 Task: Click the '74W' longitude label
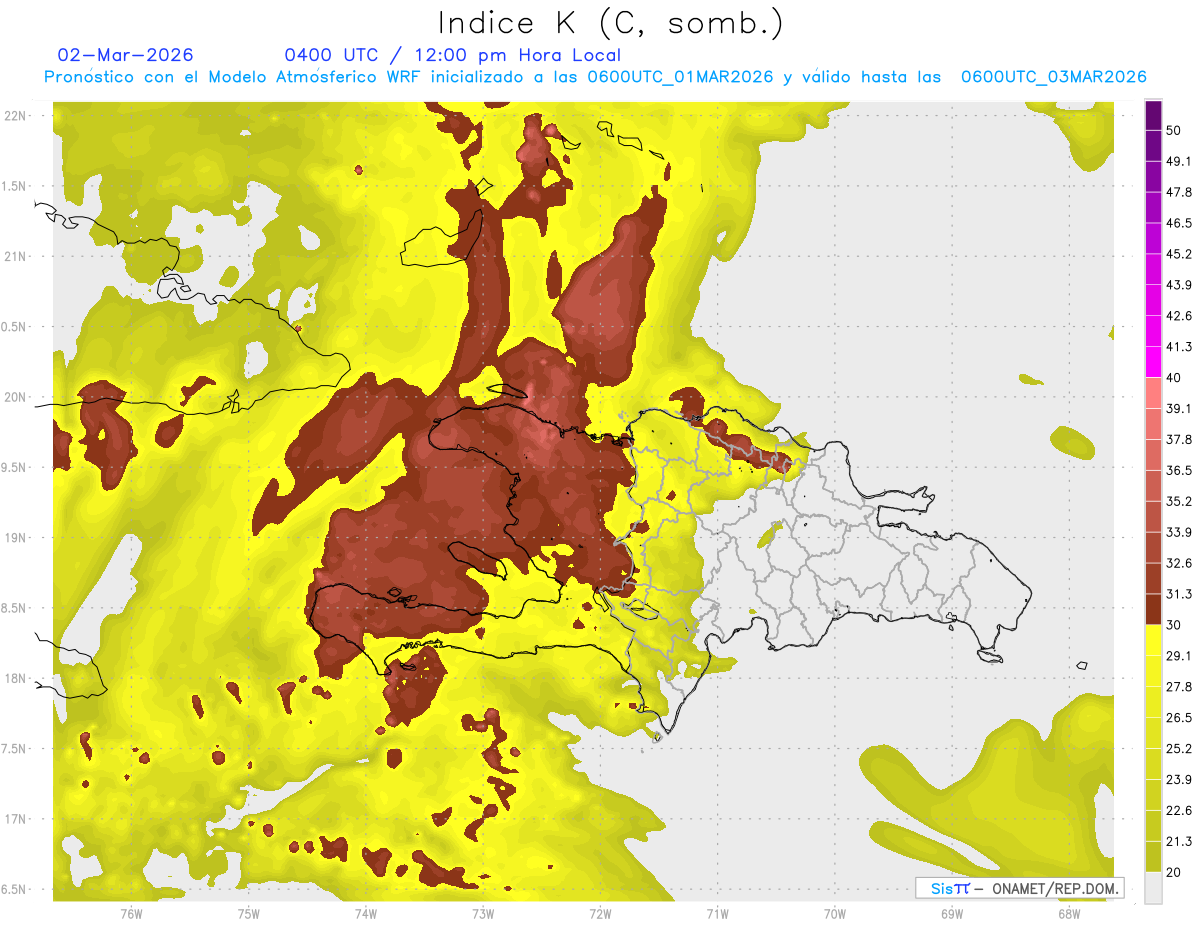click(365, 913)
